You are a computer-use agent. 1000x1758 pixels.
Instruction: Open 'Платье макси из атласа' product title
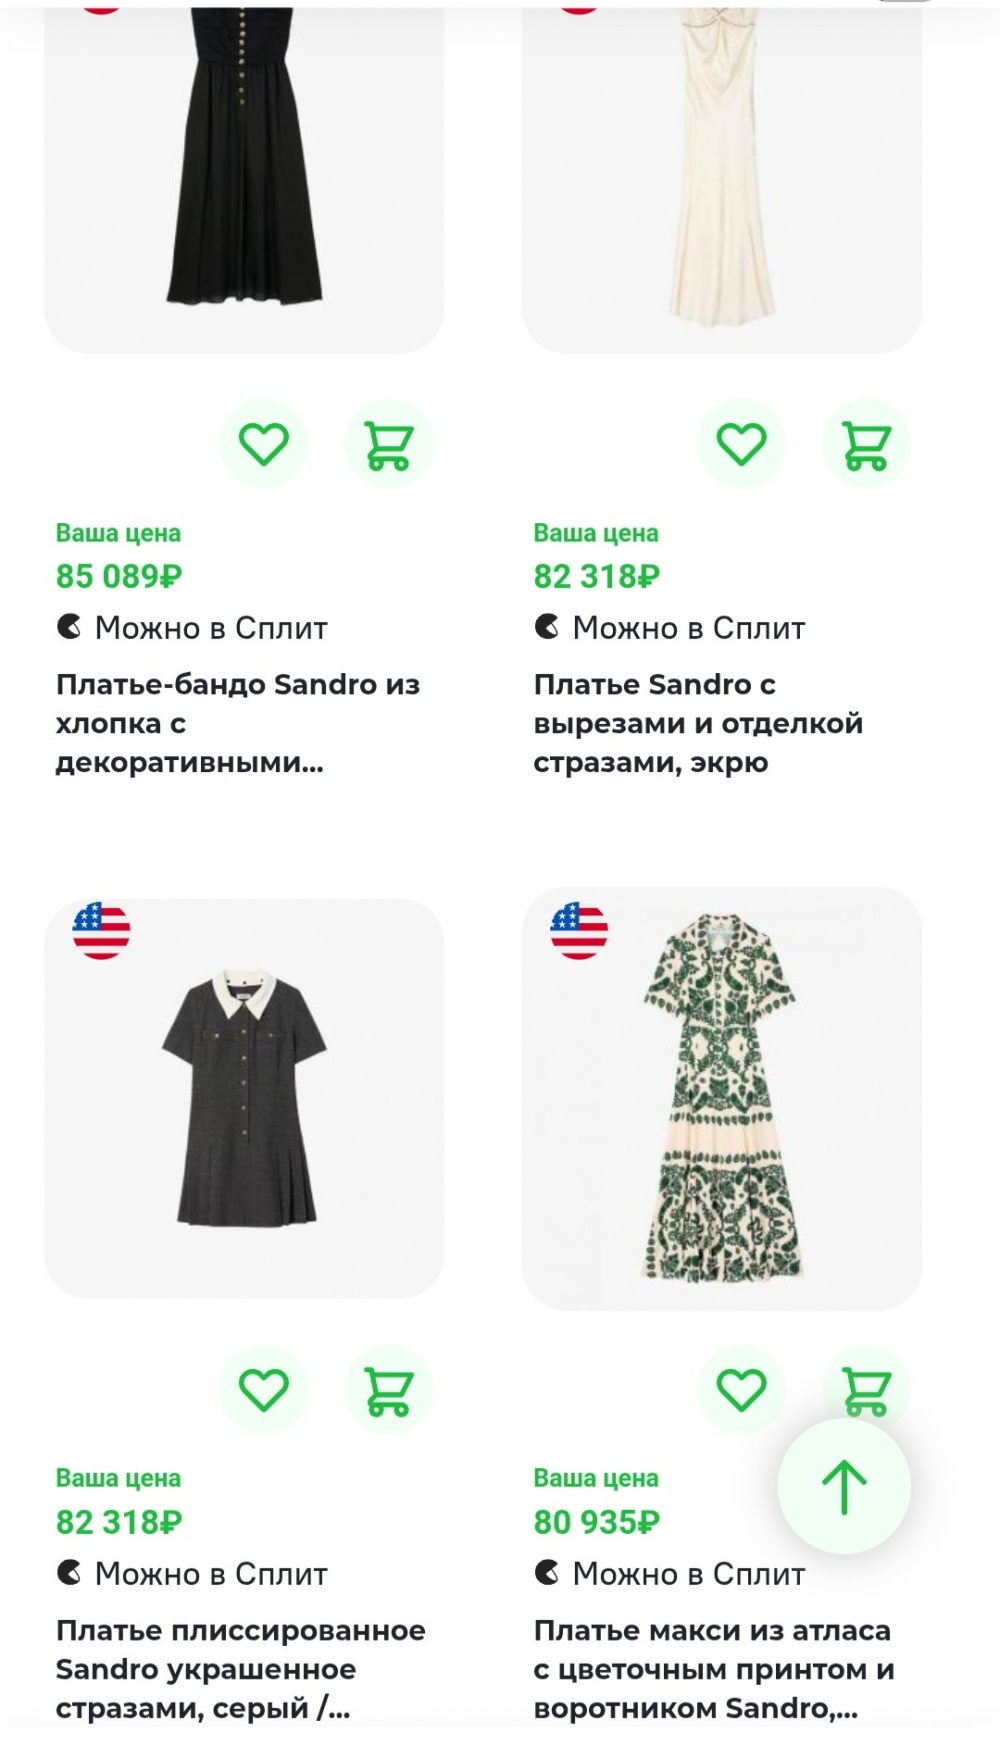pos(713,1669)
